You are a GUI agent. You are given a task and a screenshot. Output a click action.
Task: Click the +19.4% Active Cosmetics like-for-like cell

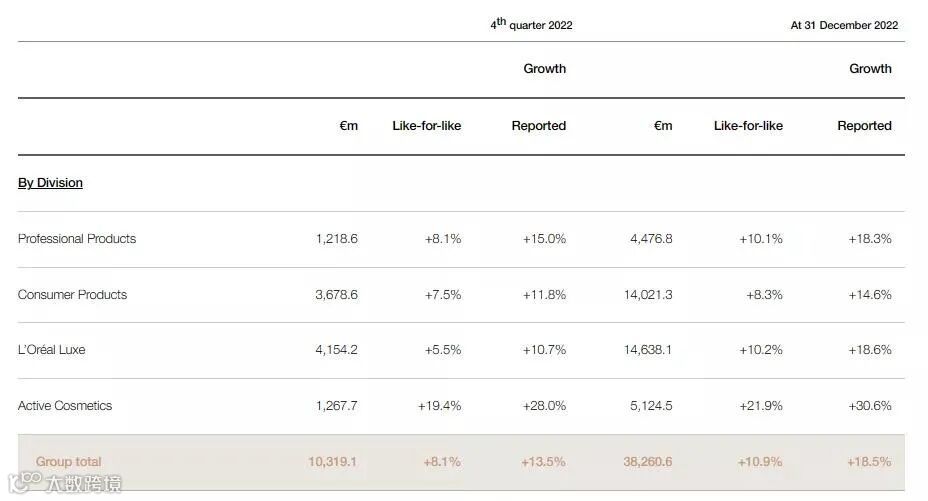[x=439, y=406]
